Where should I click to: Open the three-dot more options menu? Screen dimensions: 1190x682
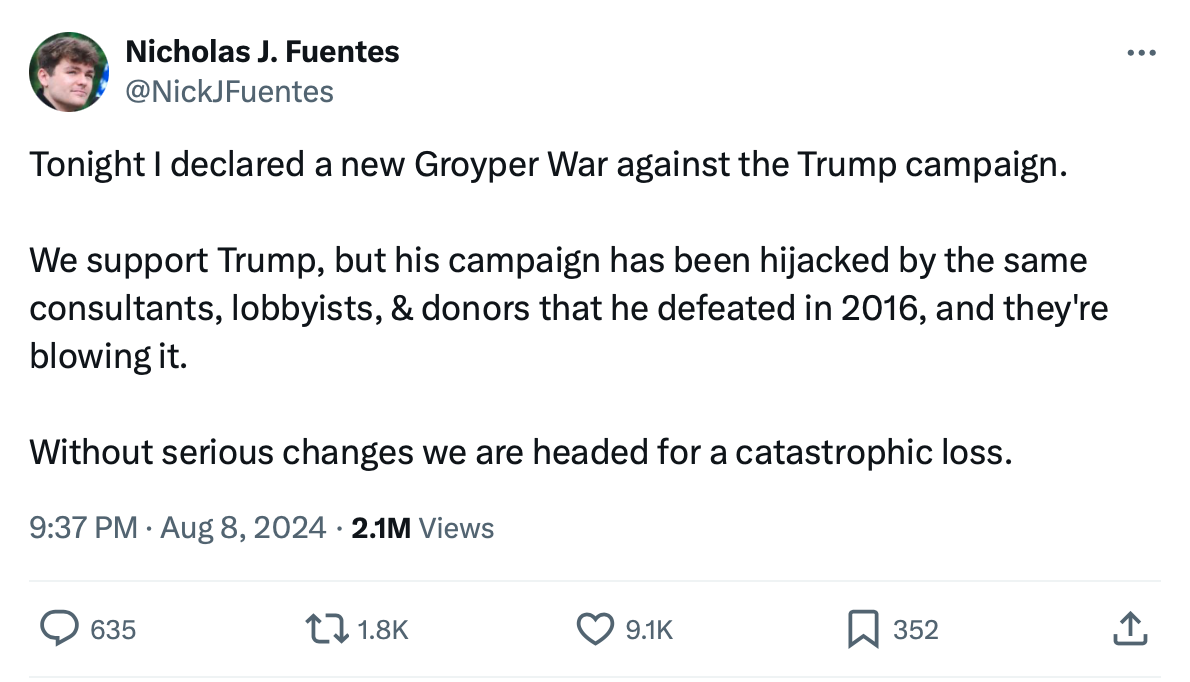1140,53
